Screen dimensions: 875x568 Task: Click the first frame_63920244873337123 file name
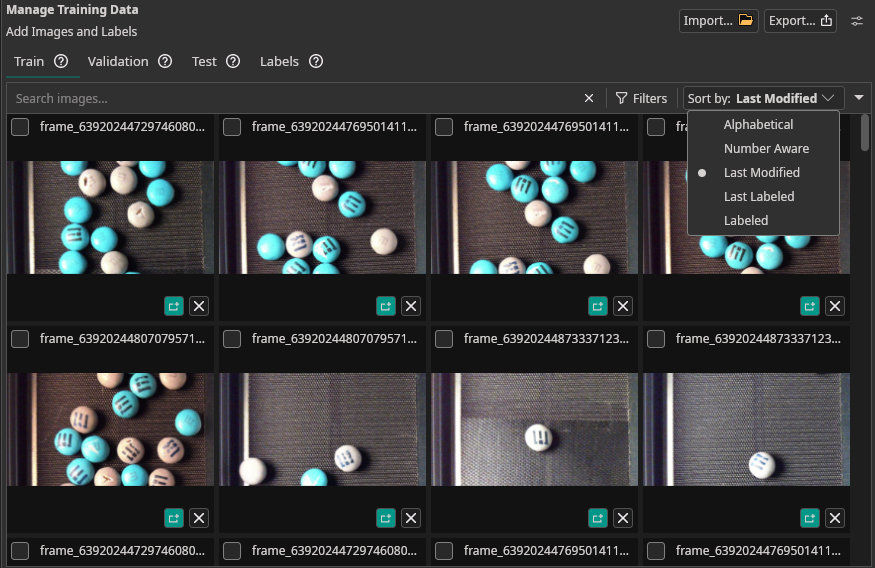(546, 339)
